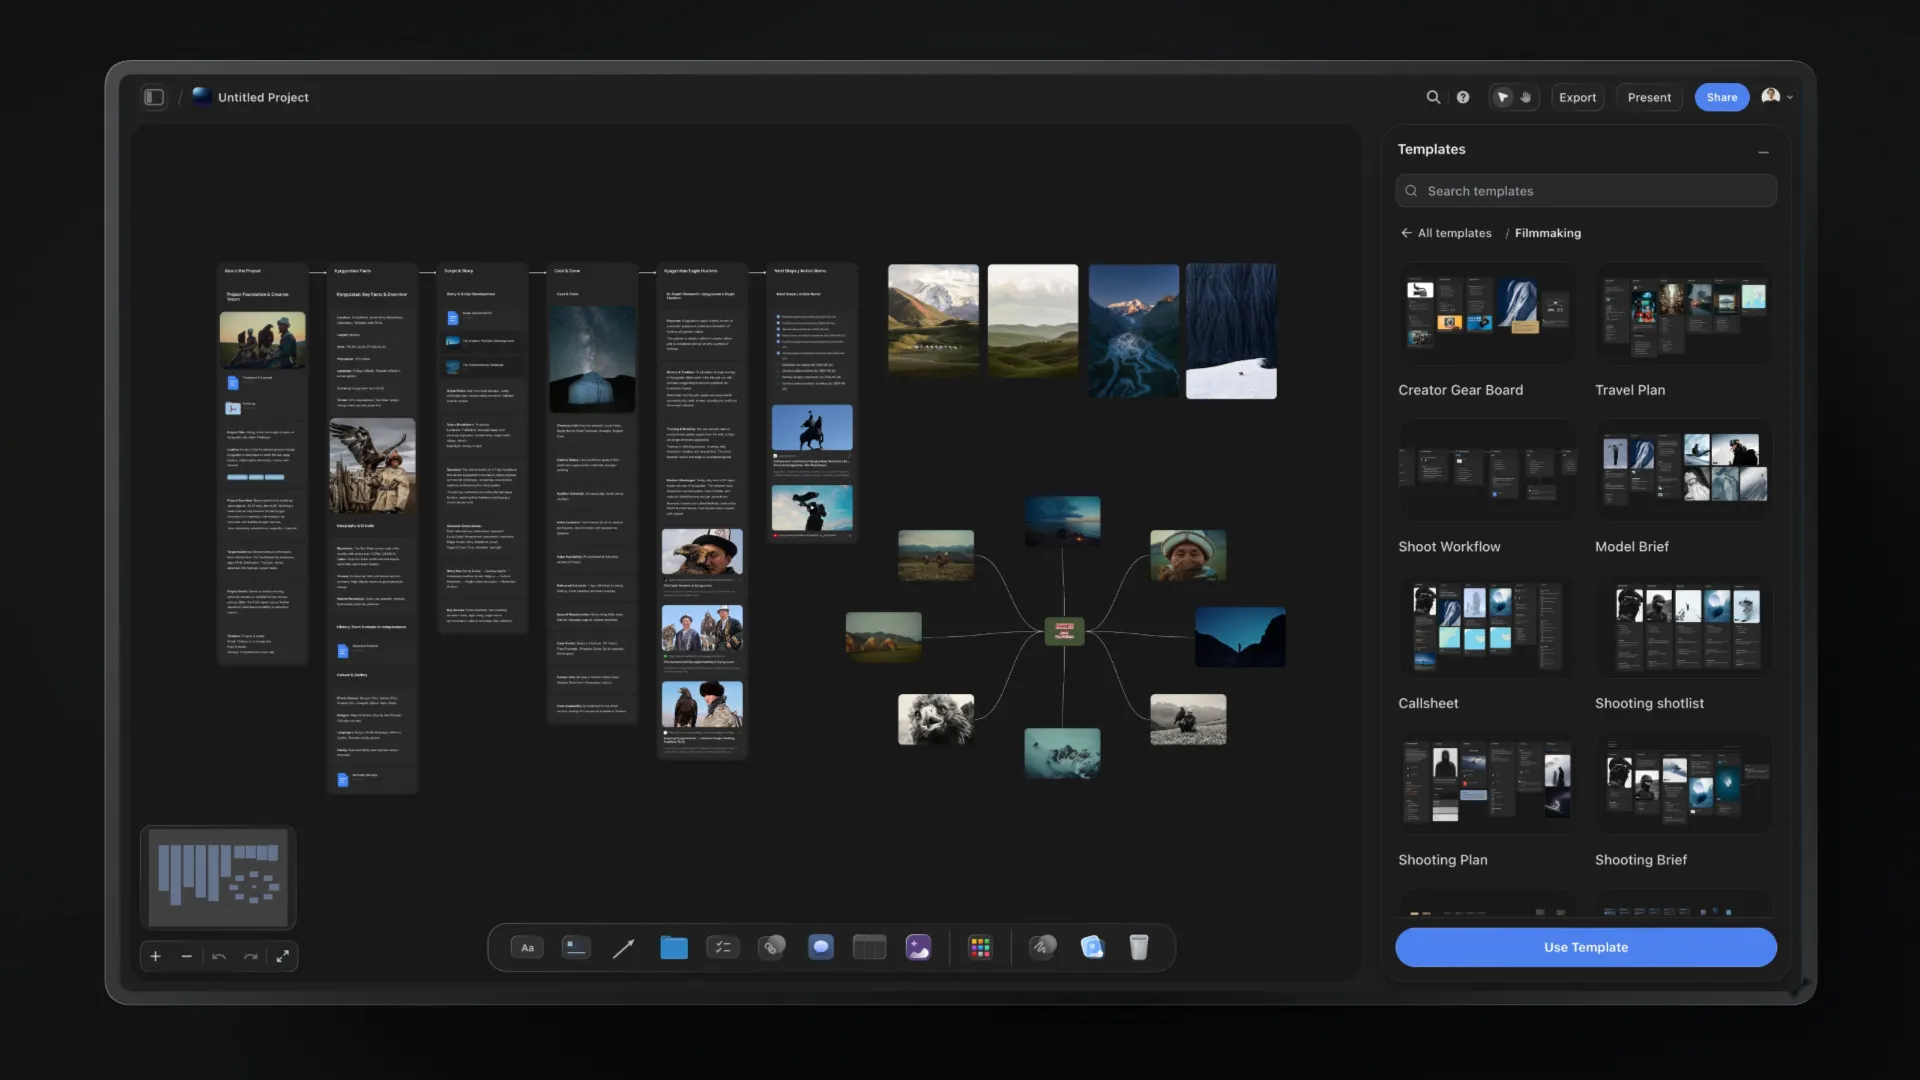This screenshot has height=1080, width=1920.
Task: Redo the last action
Action: point(251,956)
